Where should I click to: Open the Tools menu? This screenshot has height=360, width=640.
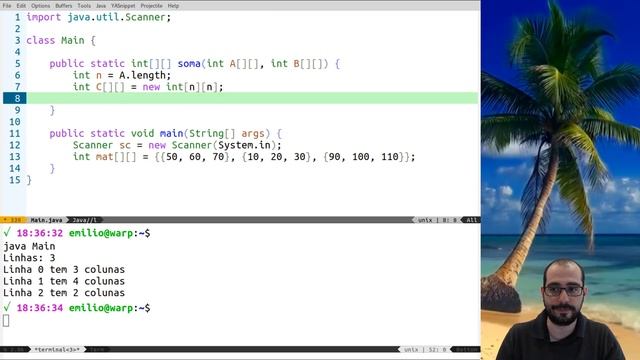click(x=84, y=6)
